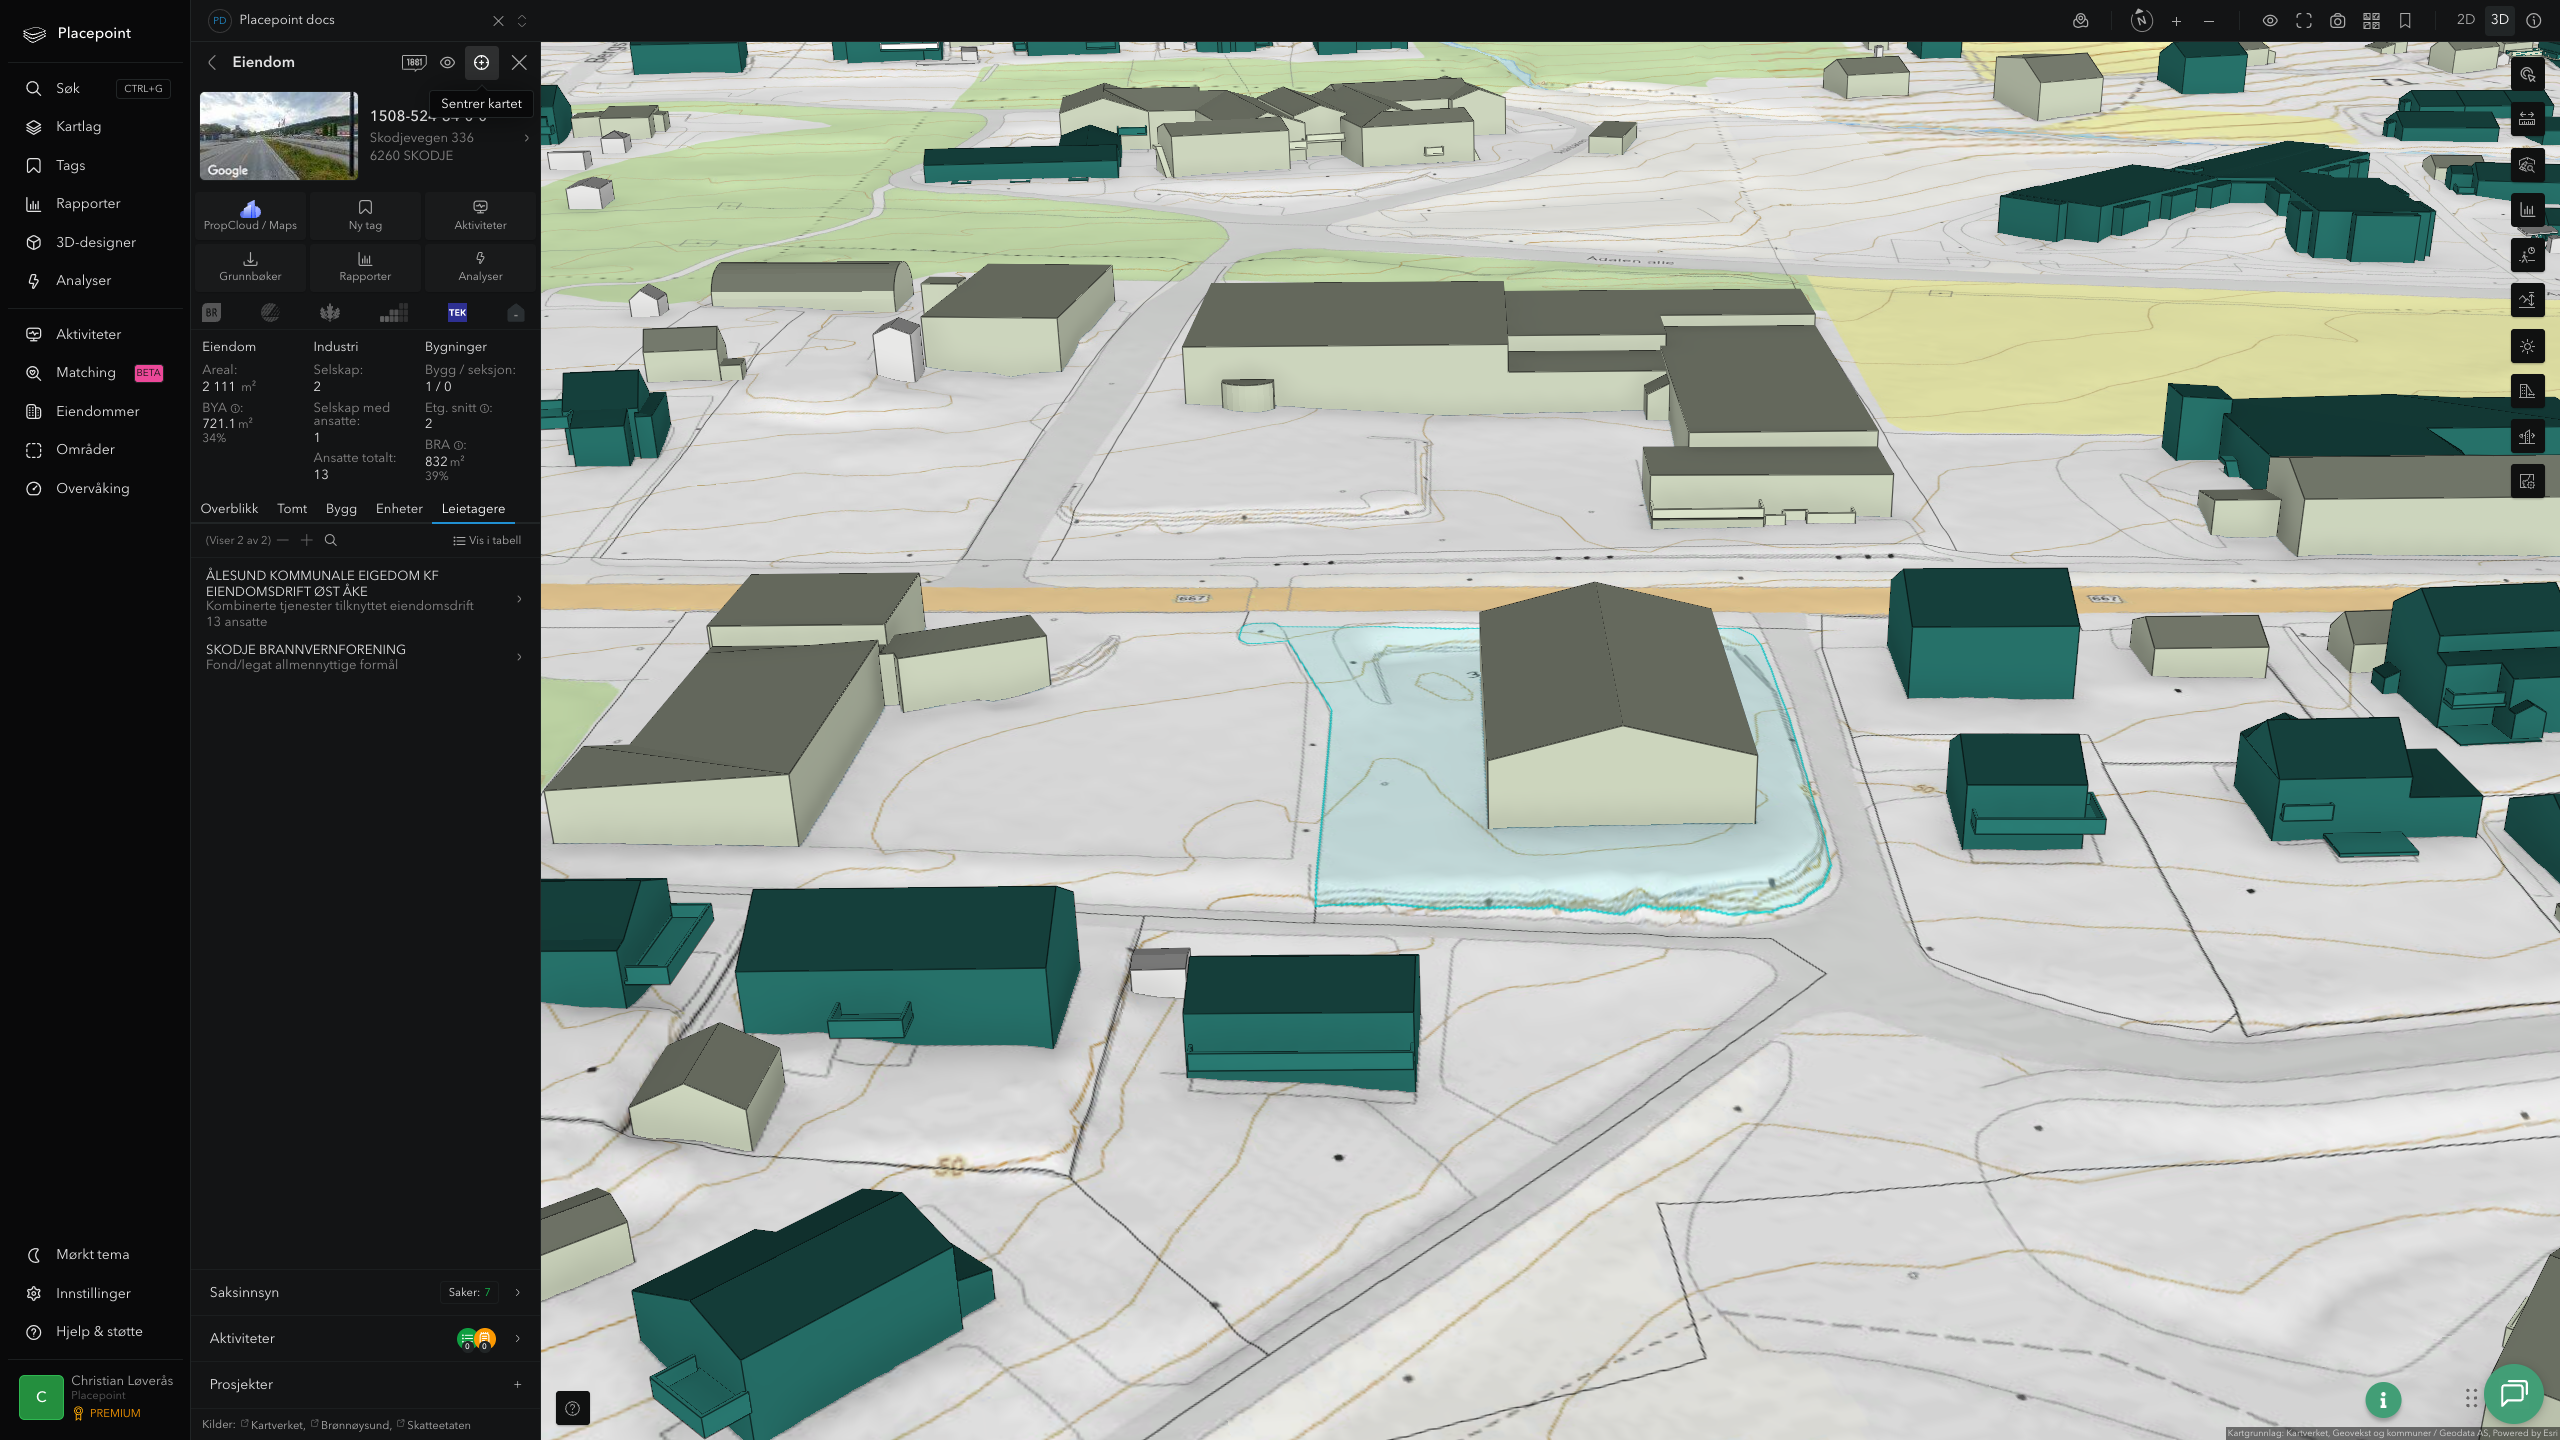Open the map settings tool at right edge

(x=2527, y=481)
